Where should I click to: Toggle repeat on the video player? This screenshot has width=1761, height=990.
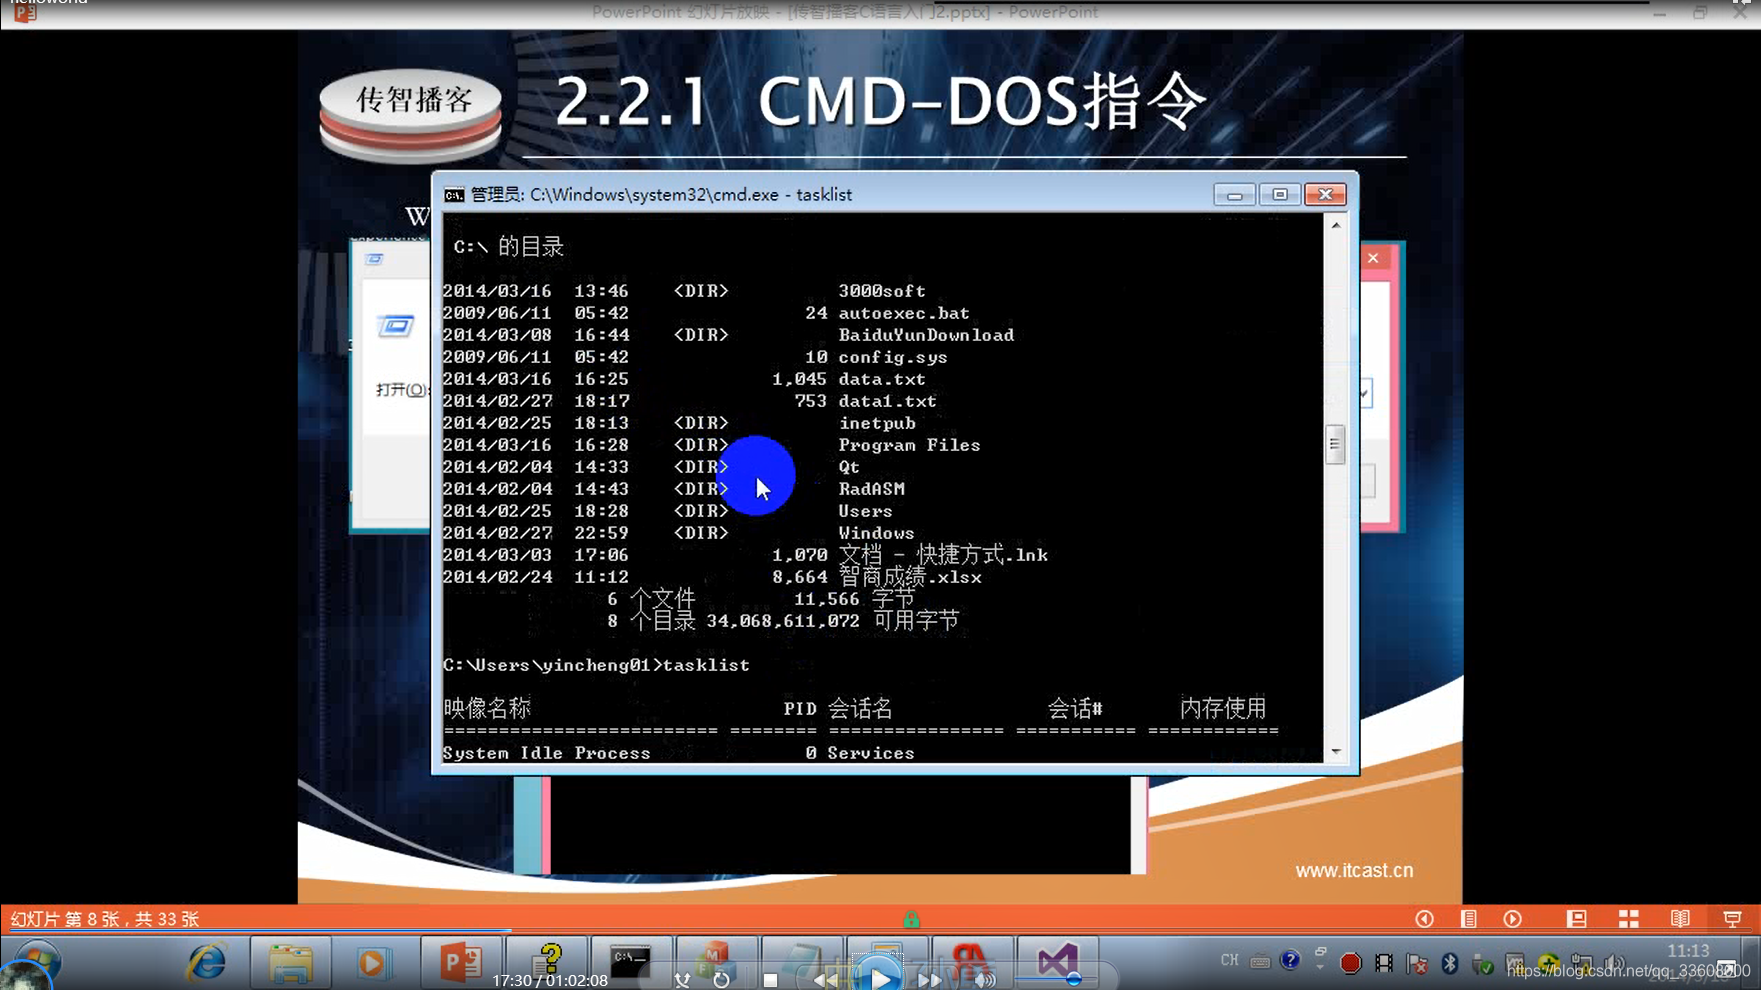721,980
